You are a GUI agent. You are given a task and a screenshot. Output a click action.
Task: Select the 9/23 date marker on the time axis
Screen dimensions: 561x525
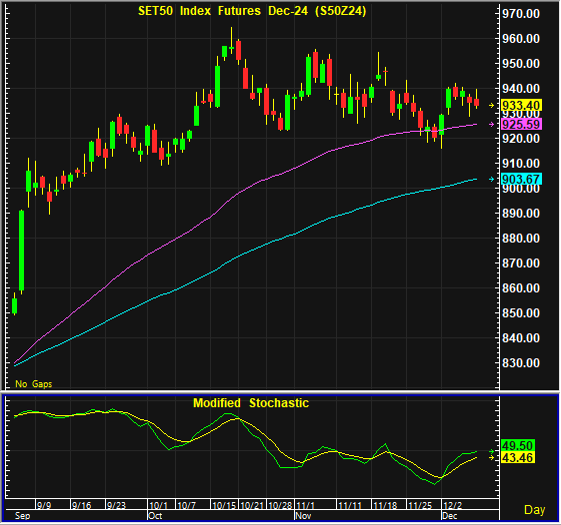(x=117, y=505)
